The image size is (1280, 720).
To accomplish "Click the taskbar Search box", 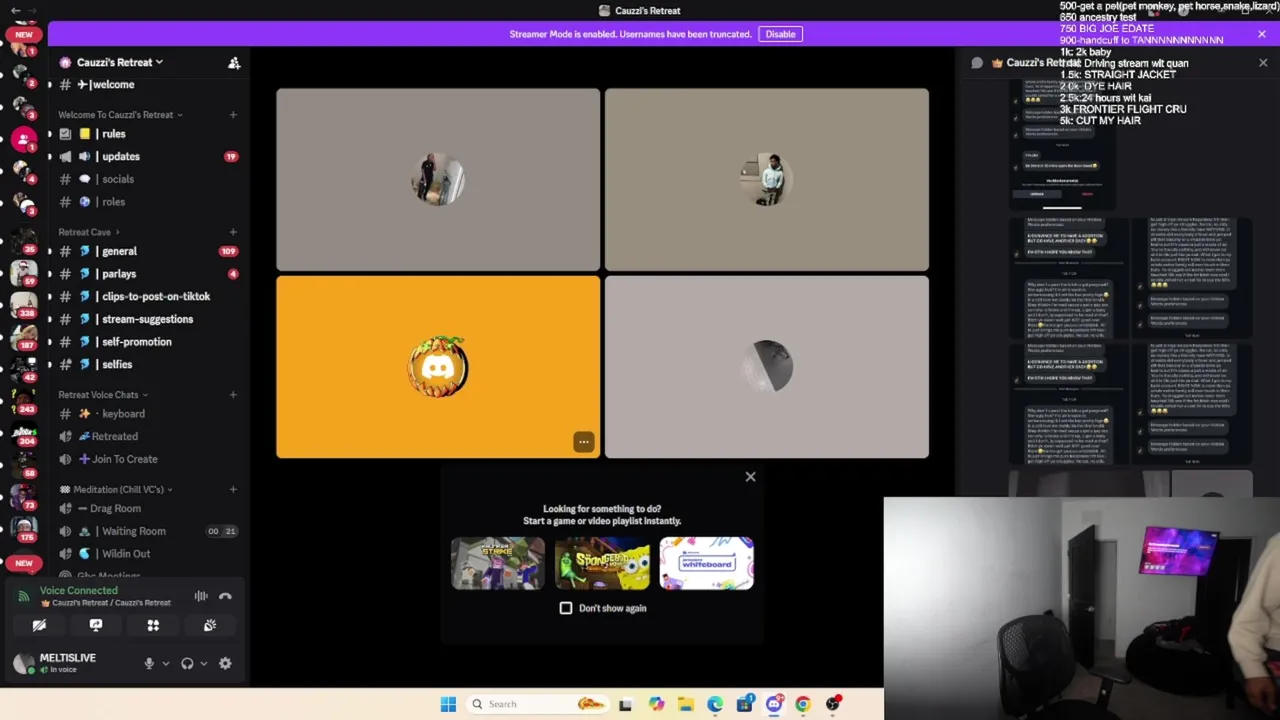I will [x=537, y=704].
